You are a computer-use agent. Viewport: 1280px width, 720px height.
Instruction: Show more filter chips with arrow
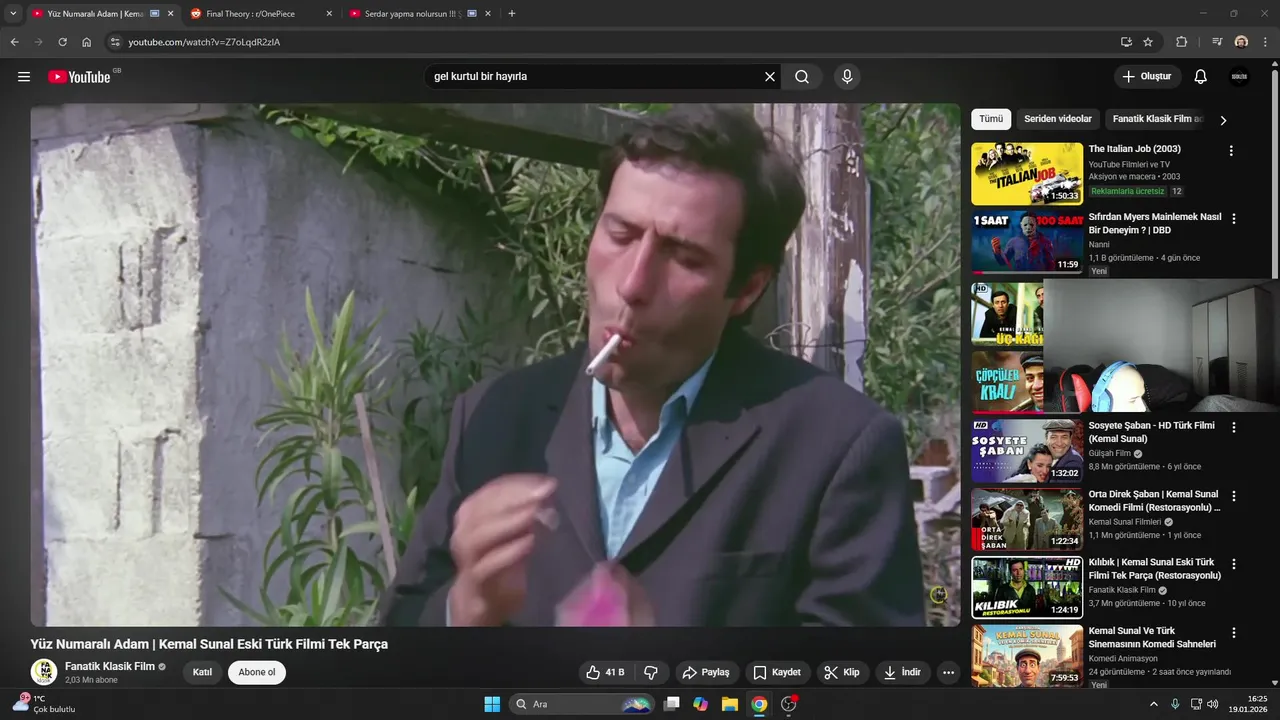point(1223,120)
